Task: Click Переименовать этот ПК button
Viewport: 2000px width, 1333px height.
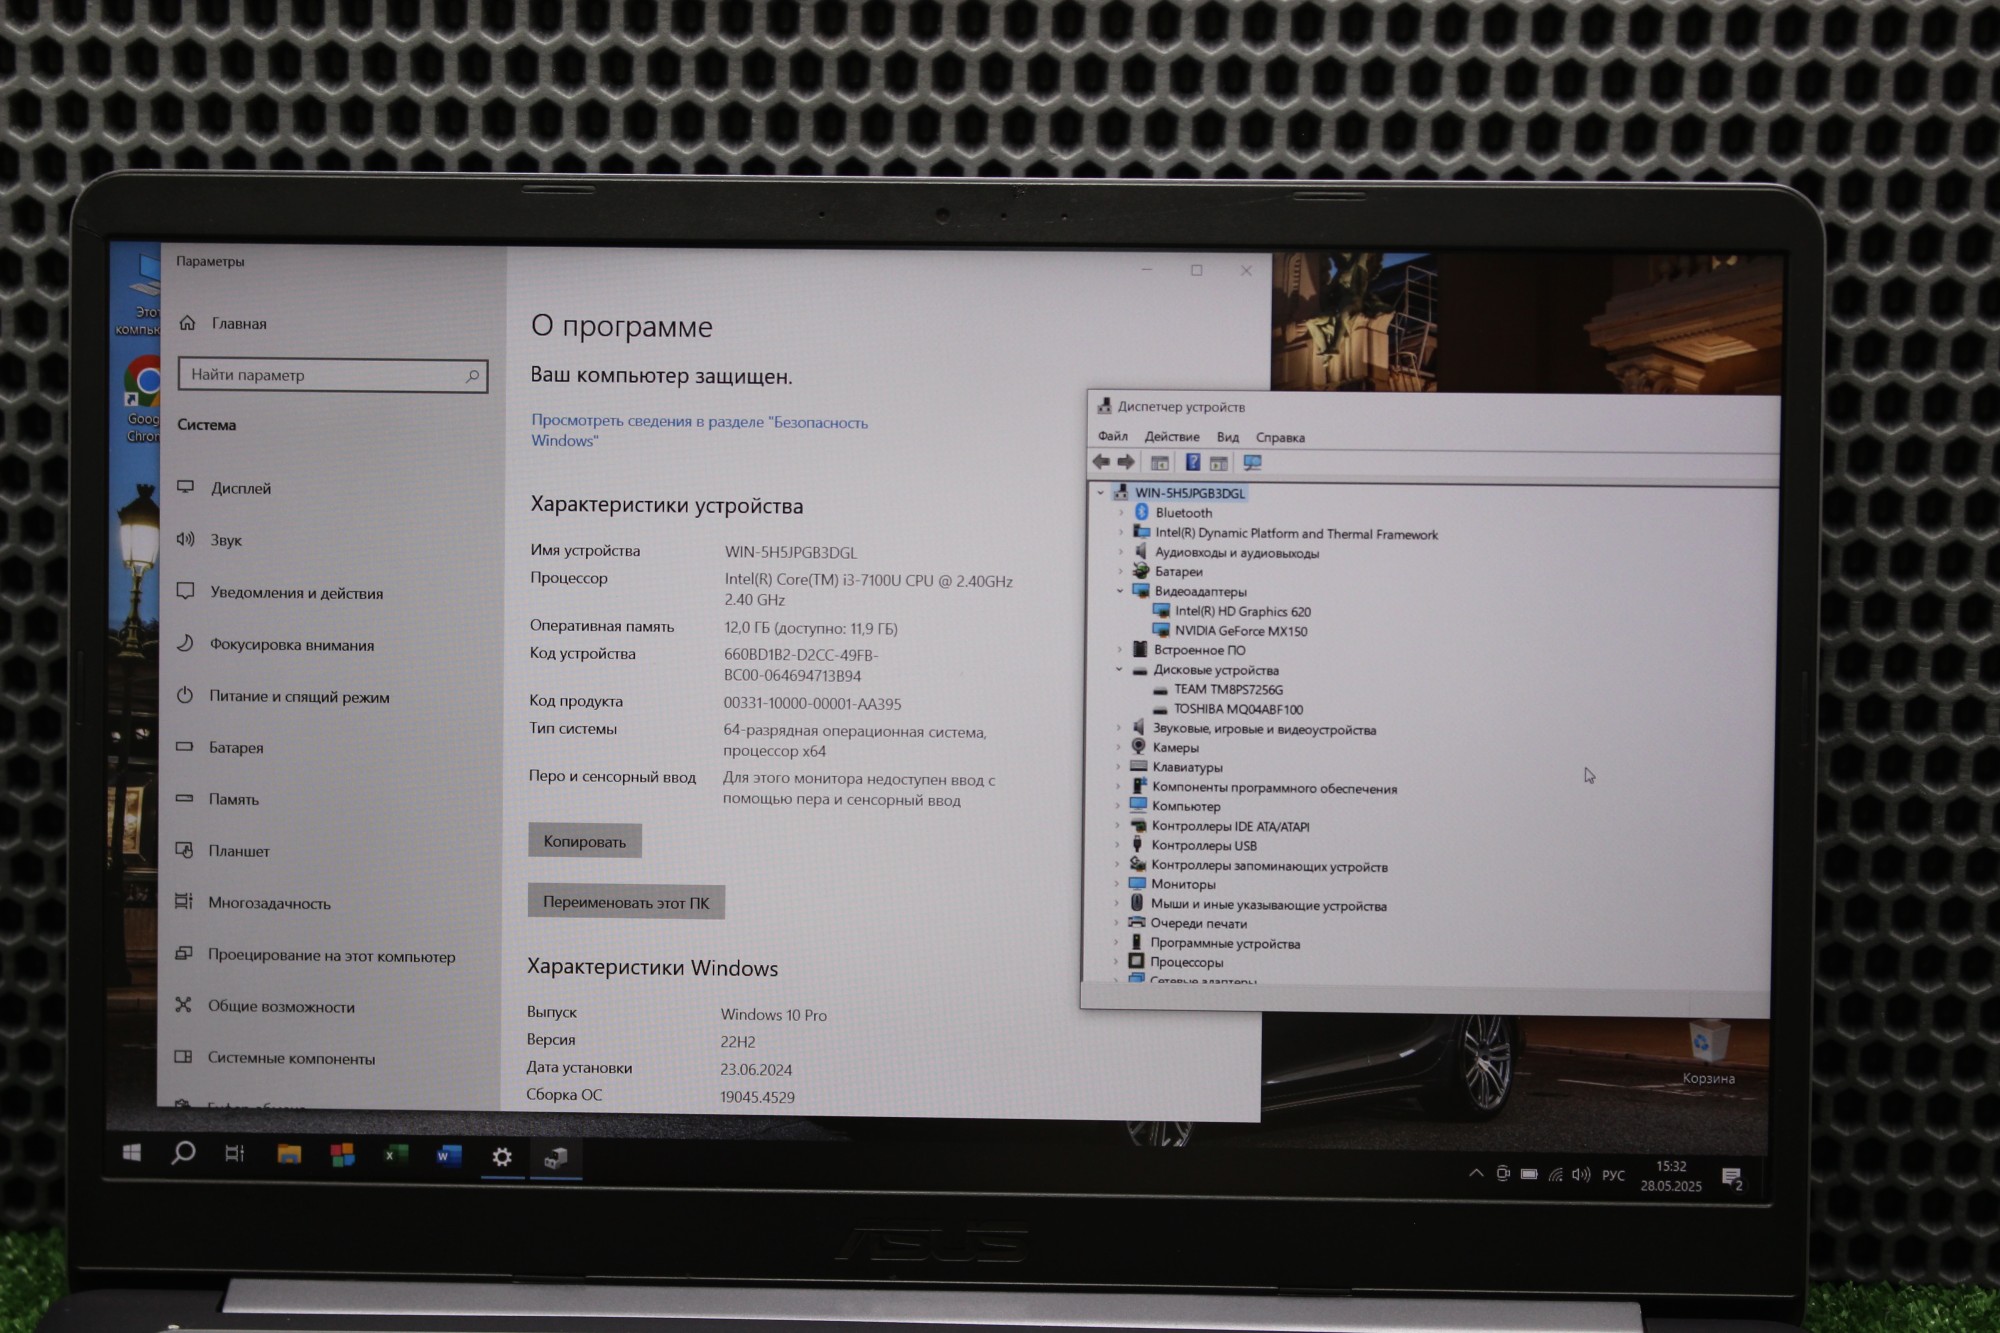Action: [x=625, y=902]
